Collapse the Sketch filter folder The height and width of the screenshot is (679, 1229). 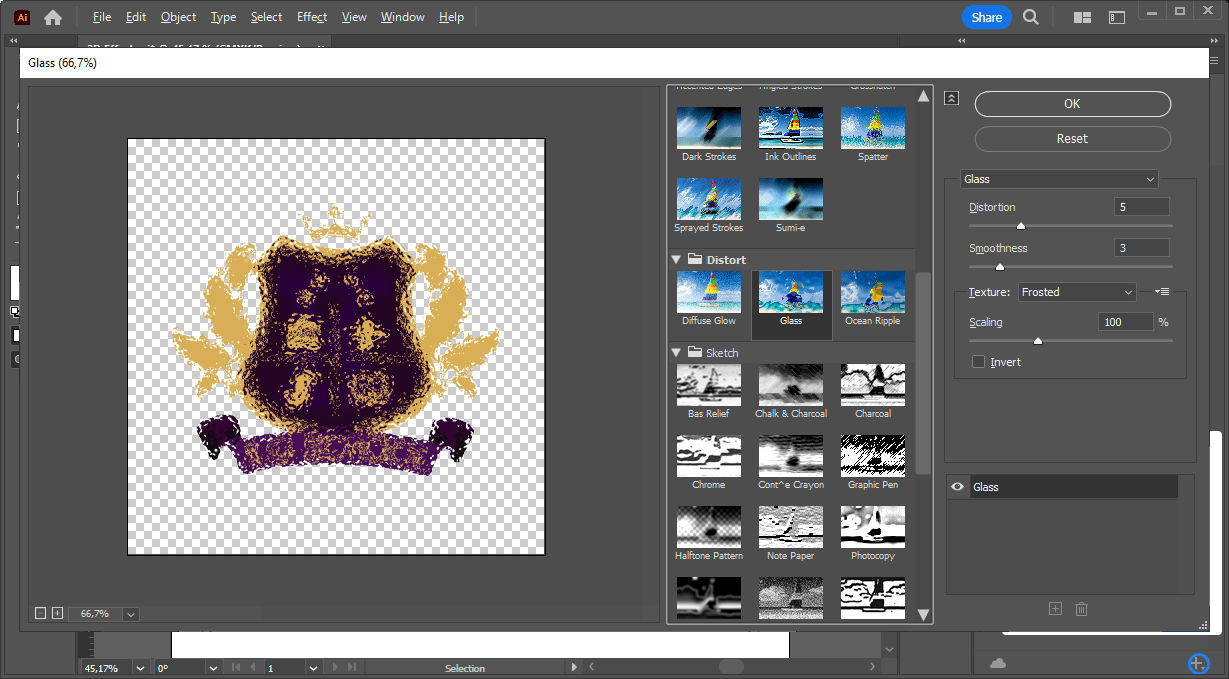(676, 352)
